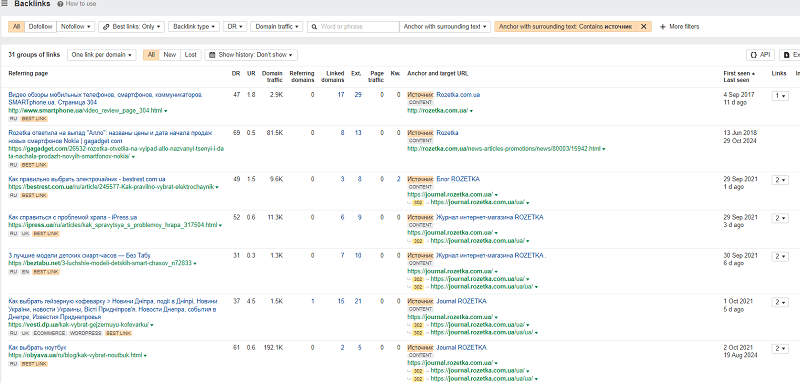Click linked domains value 17
This screenshot has height=383, width=800.
341,95
